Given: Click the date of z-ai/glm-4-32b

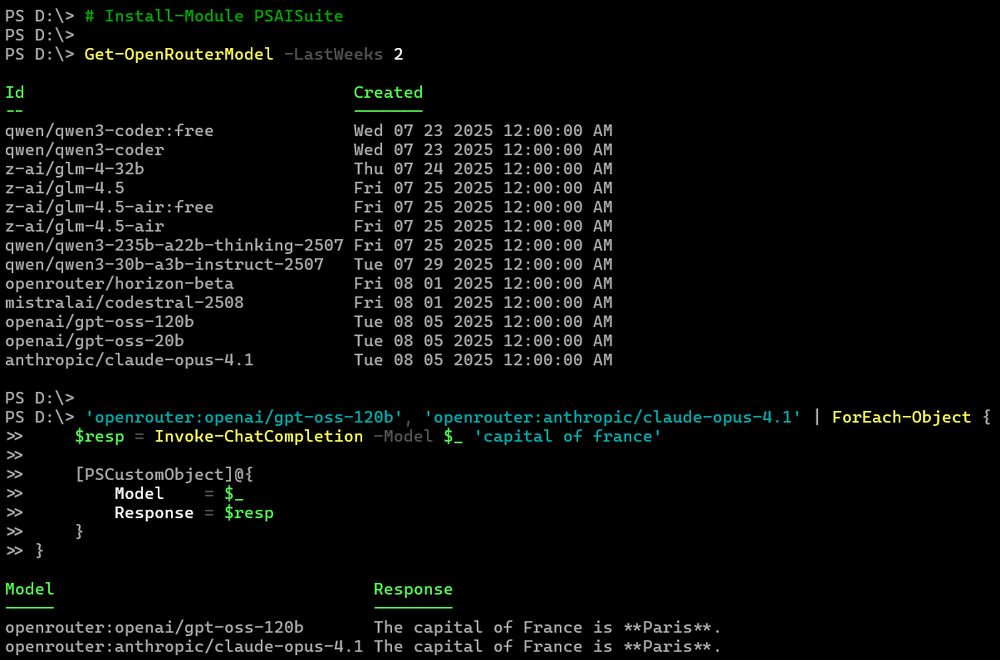Looking at the screenshot, I should [x=483, y=169].
